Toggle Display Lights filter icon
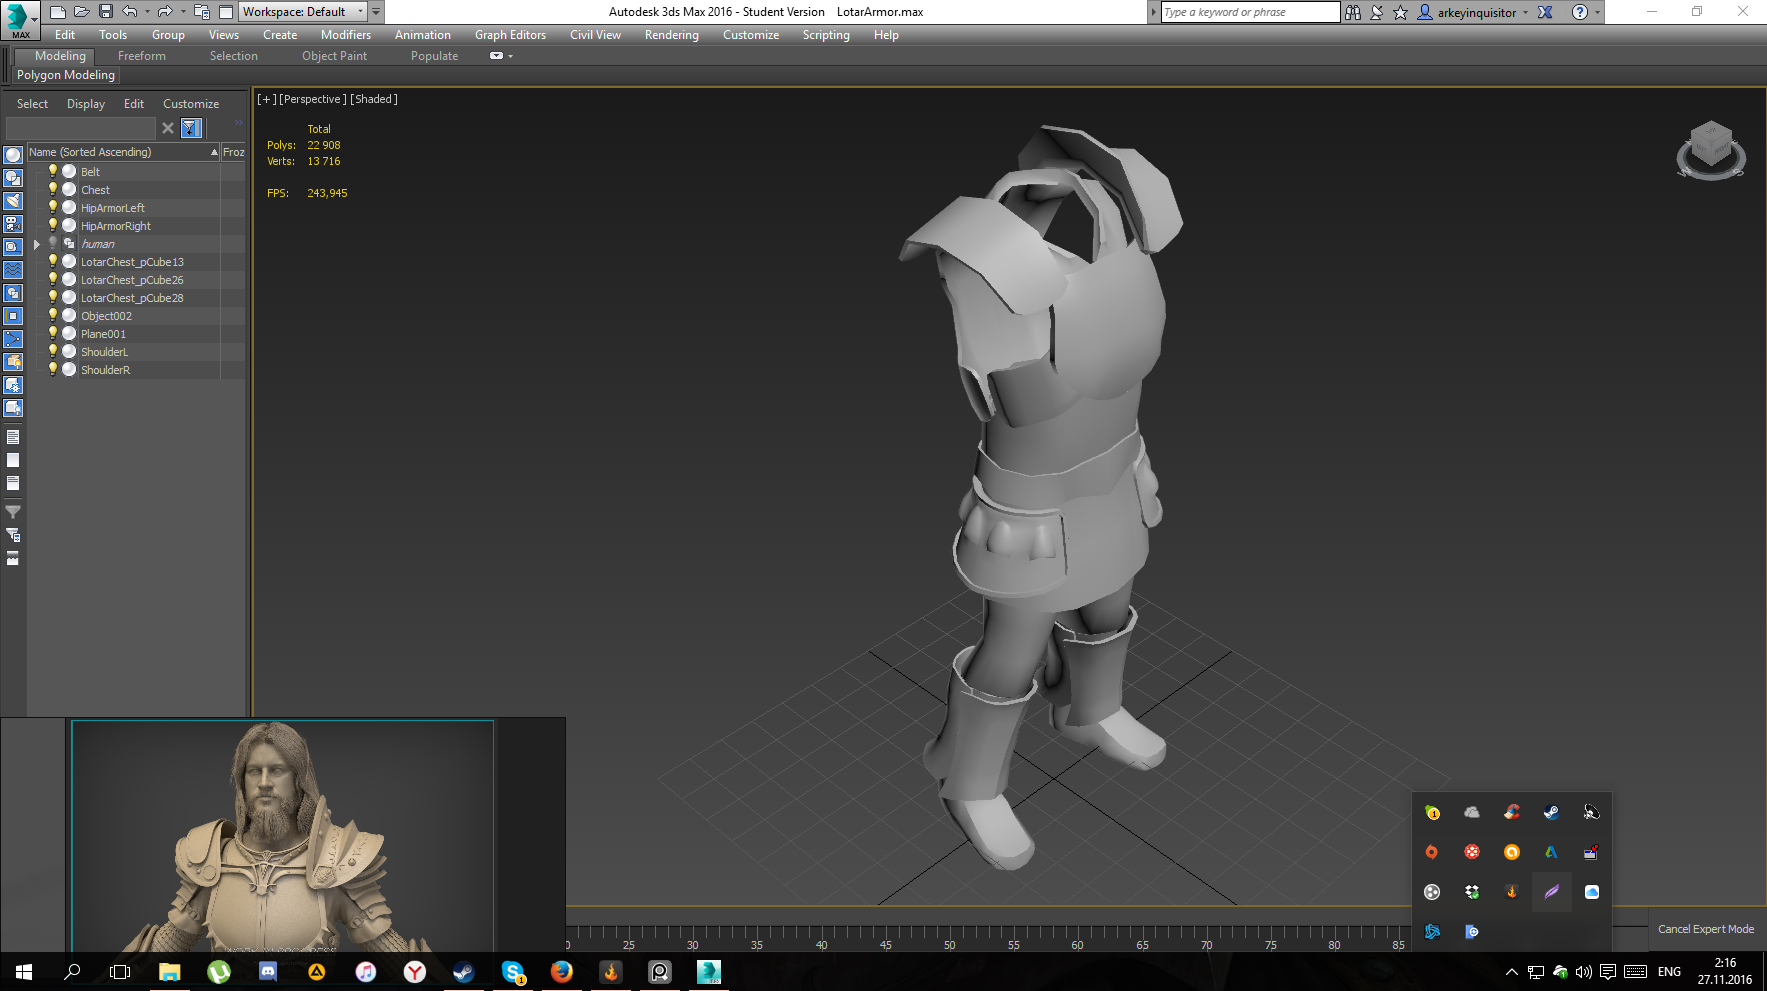 (x=13, y=201)
